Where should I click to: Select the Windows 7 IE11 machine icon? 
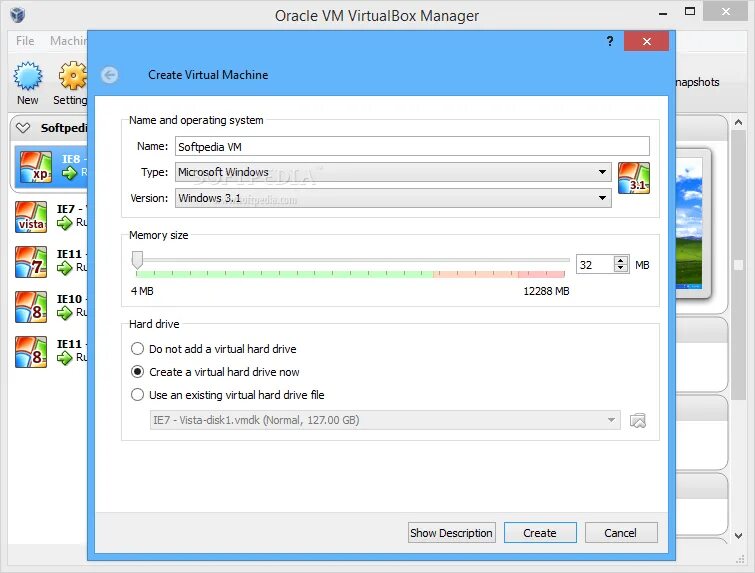click(31, 262)
